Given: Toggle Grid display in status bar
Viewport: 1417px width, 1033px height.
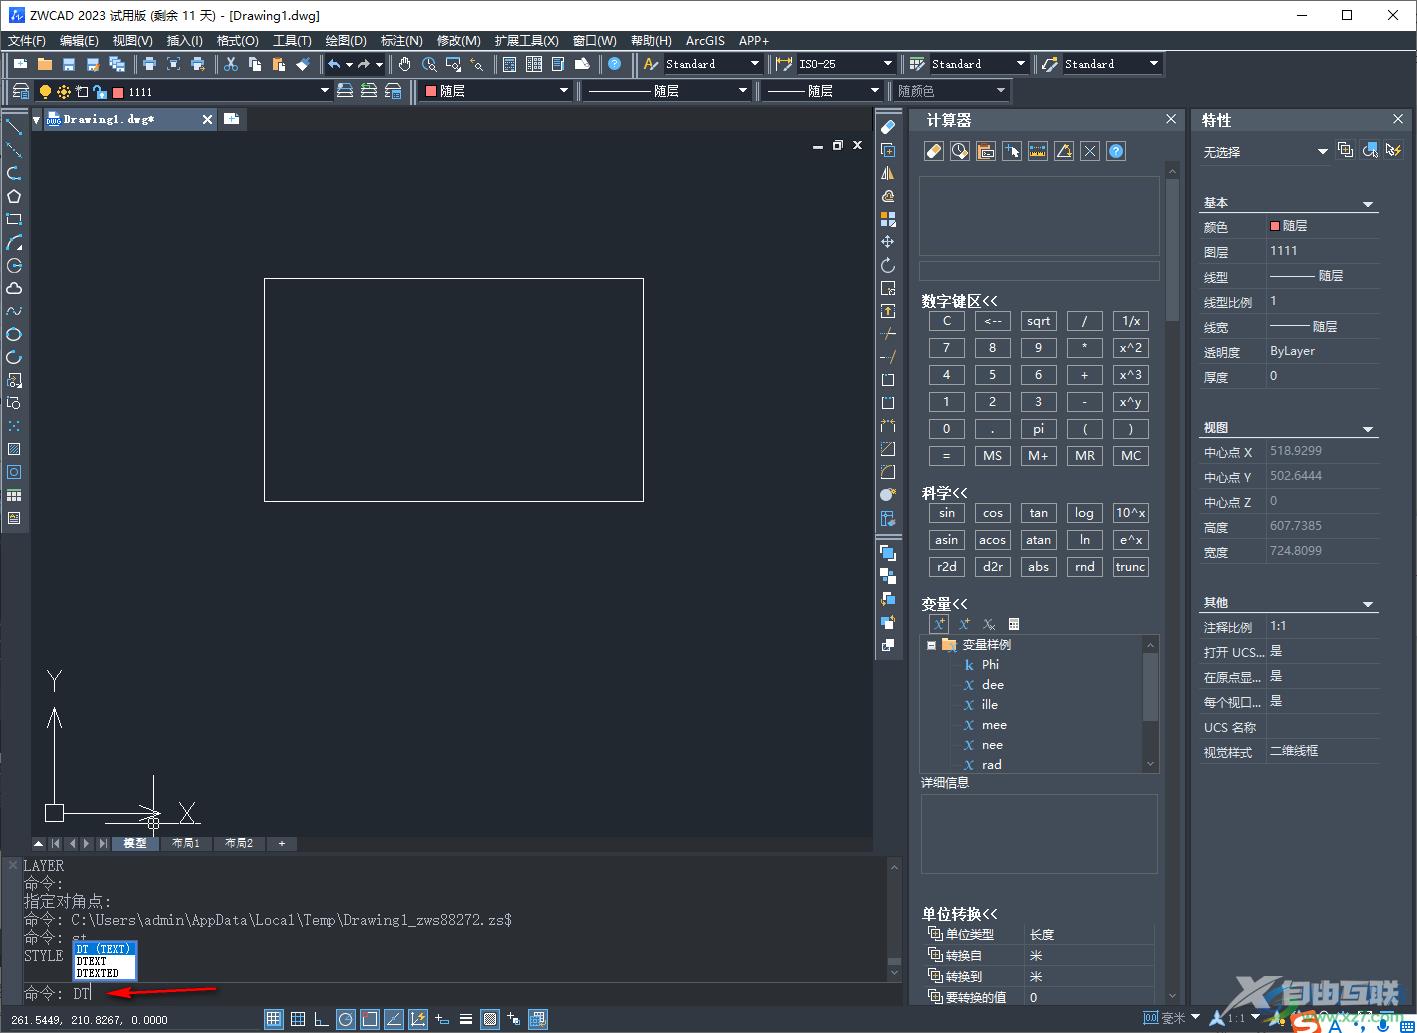Looking at the screenshot, I should pos(298,1019).
